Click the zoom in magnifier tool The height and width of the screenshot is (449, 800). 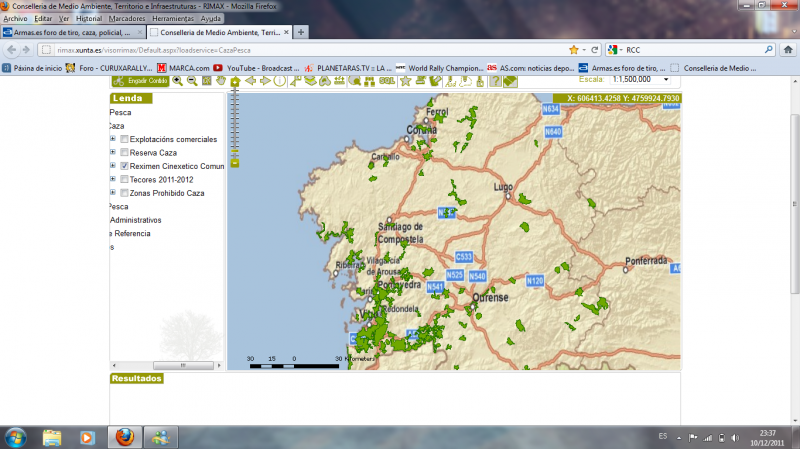point(177,81)
